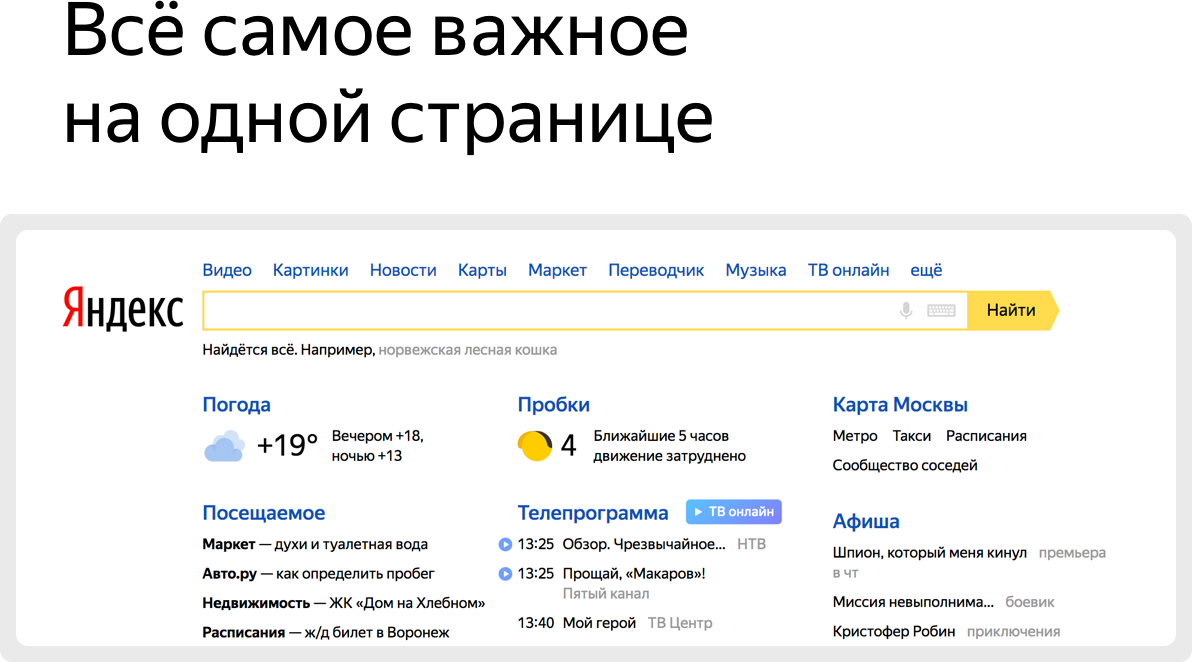Click the приключения genre label
The height and width of the screenshot is (662, 1192).
pos(1013,632)
